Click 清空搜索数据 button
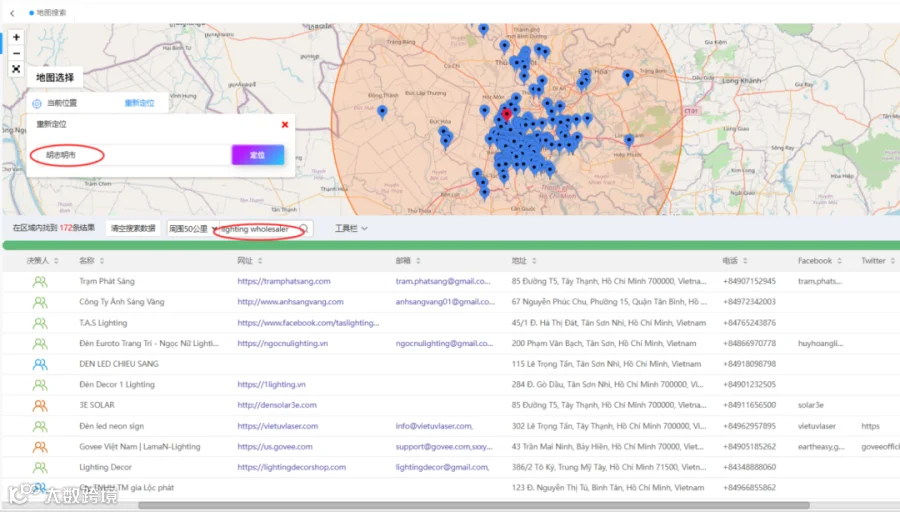This screenshot has width=900, height=512. click(x=133, y=228)
